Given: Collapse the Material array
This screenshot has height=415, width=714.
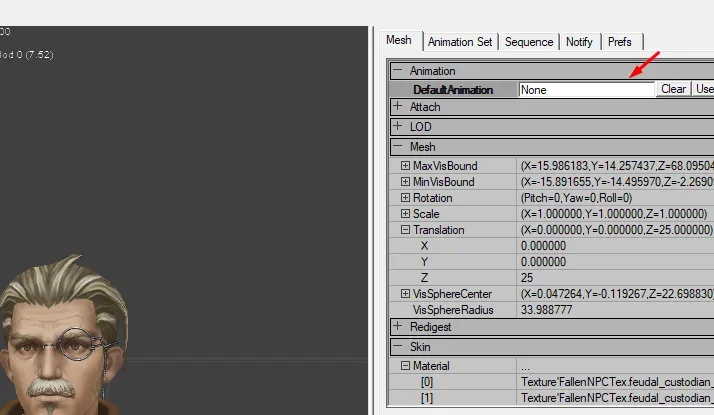Looking at the screenshot, I should click(x=405, y=365).
